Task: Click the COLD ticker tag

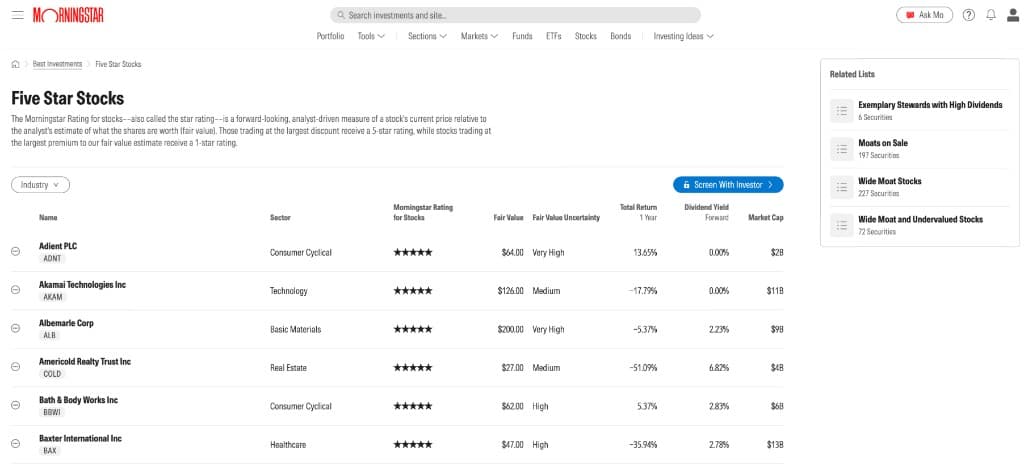Action: (x=52, y=374)
